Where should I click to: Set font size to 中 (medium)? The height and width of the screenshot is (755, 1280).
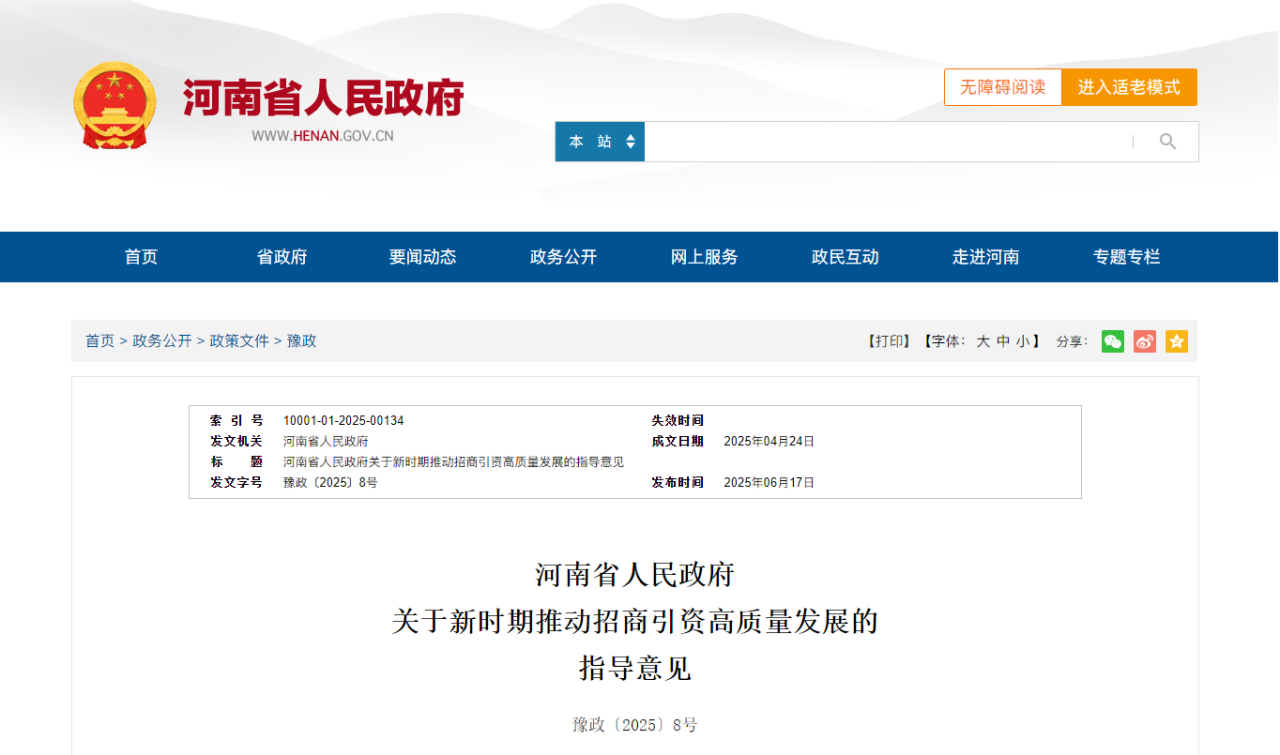click(1002, 341)
